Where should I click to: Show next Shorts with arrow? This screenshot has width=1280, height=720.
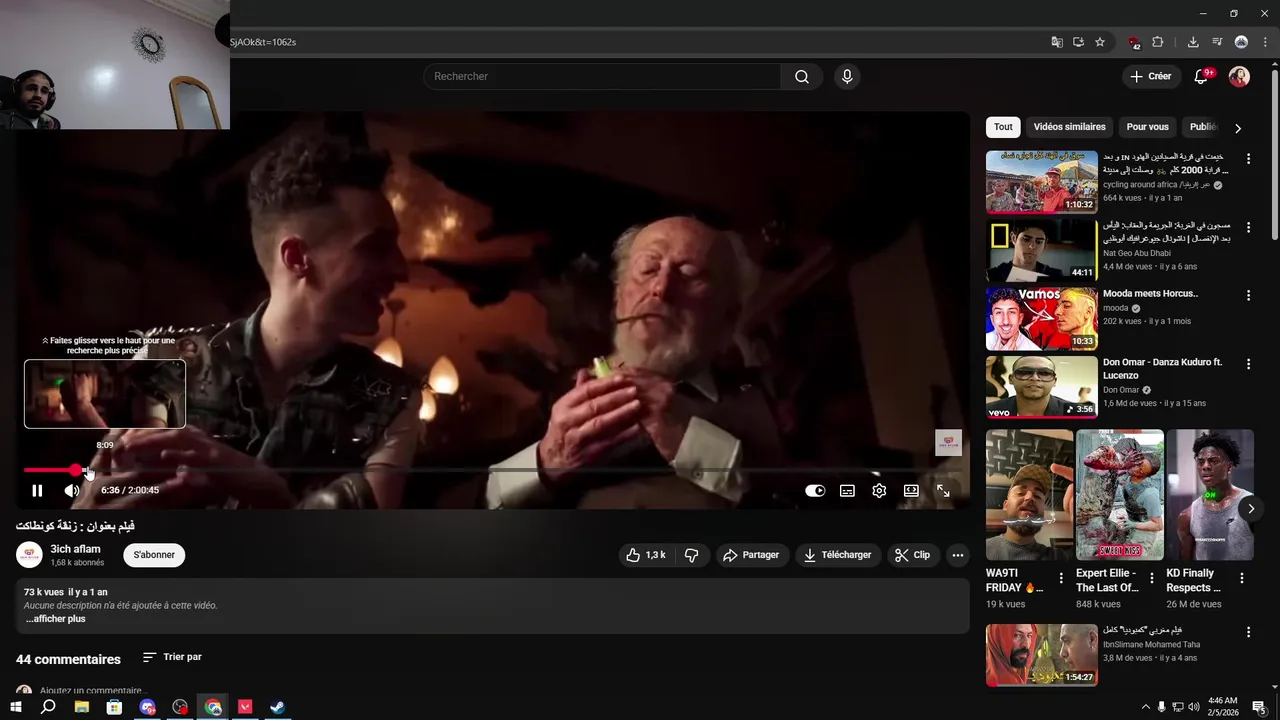coord(1250,509)
